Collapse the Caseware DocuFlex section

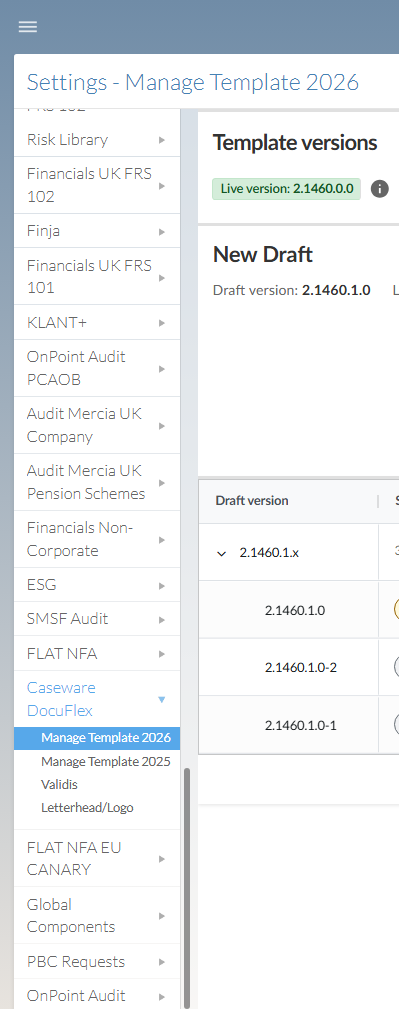click(x=97, y=699)
